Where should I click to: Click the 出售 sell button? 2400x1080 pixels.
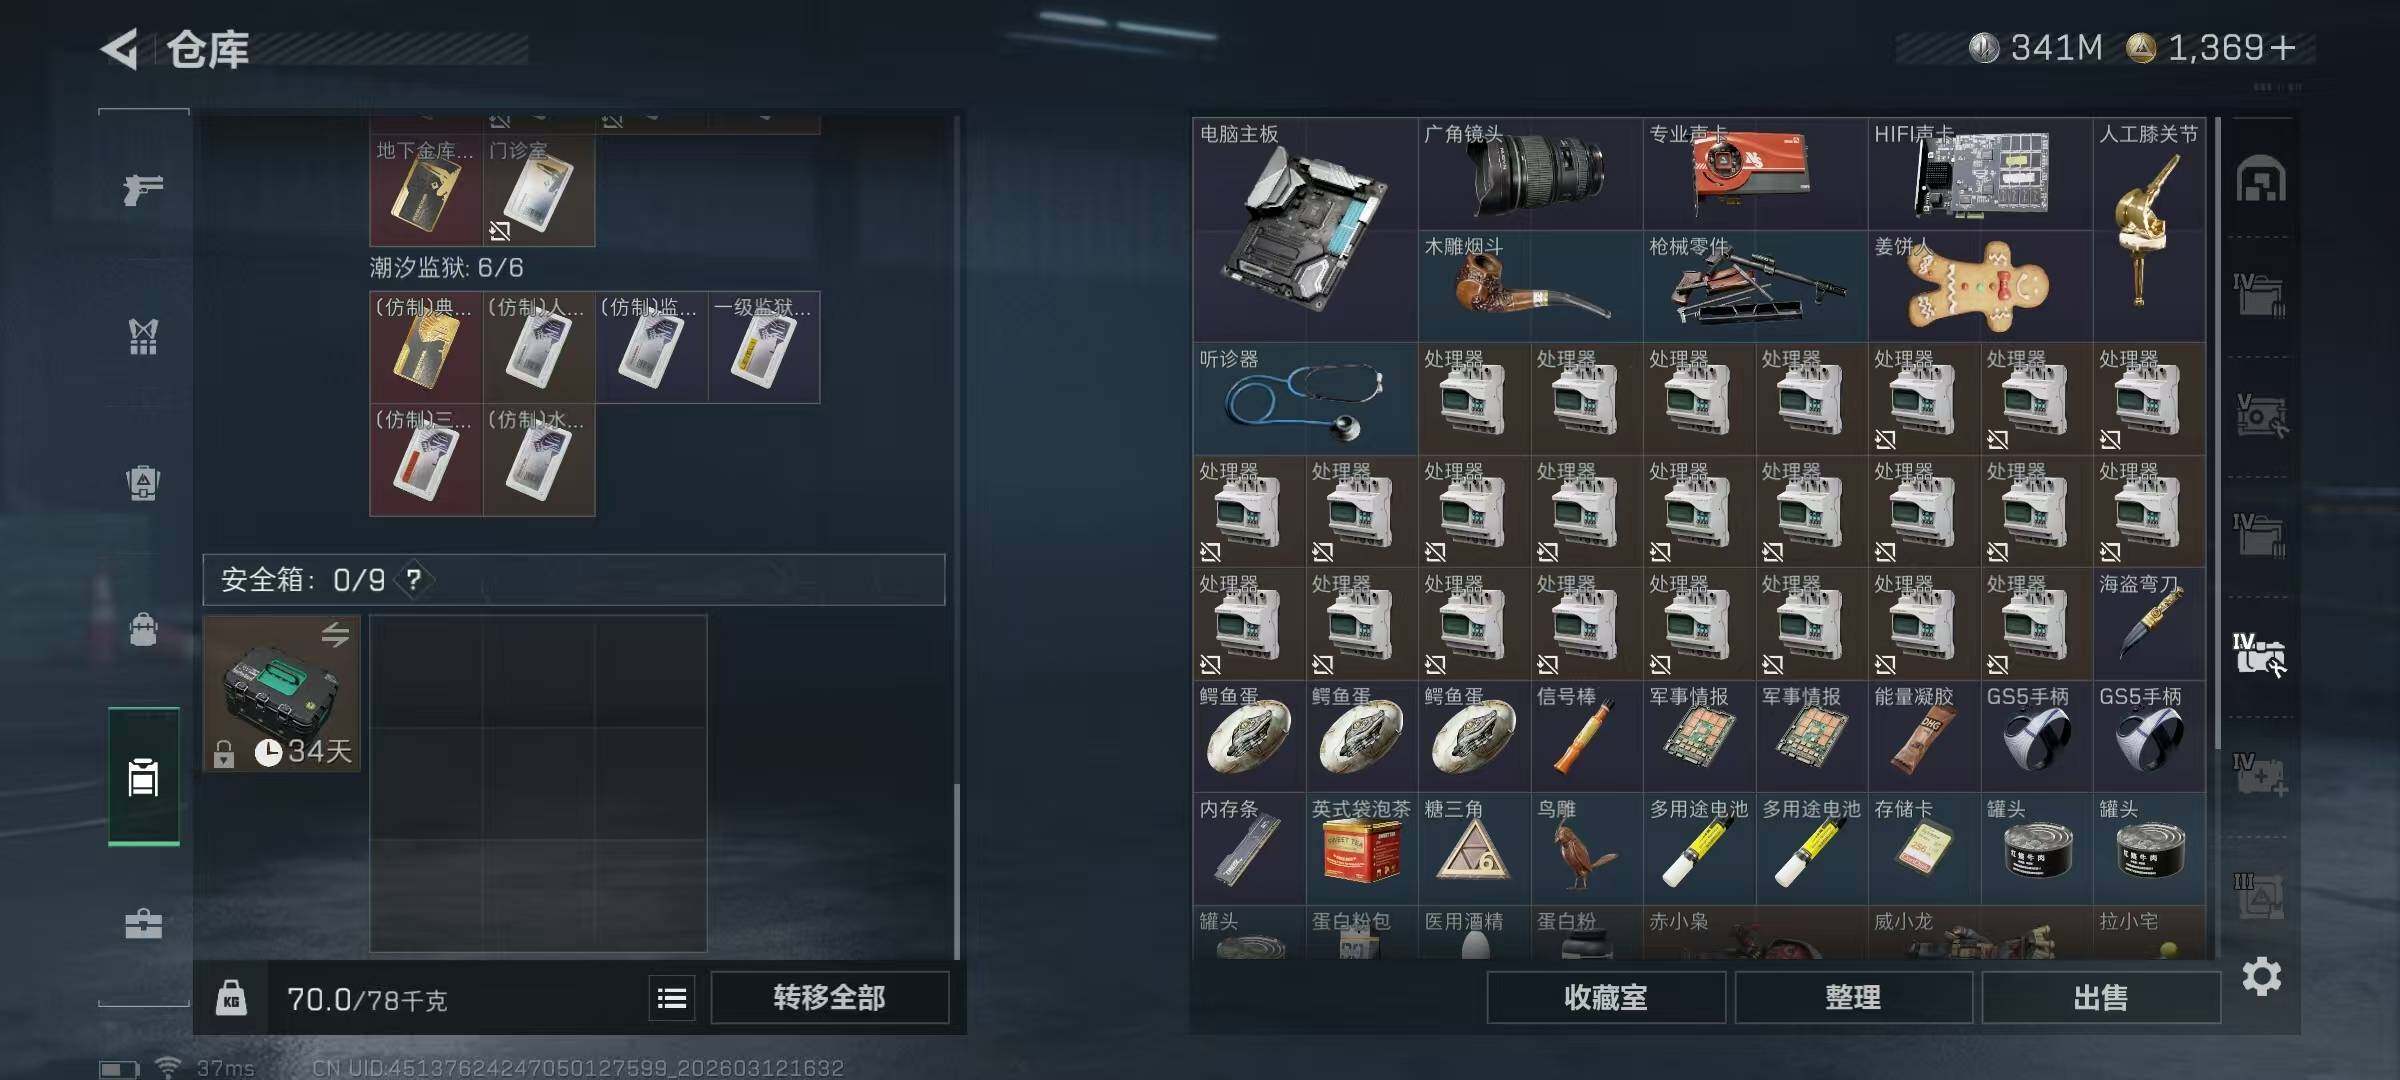point(2100,997)
